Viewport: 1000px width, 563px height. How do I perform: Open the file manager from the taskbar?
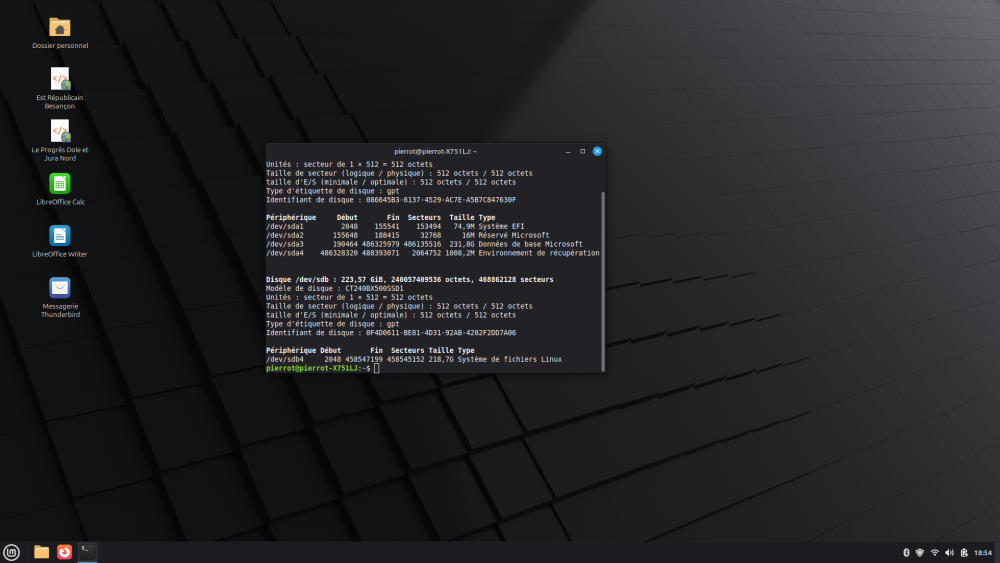coord(42,552)
